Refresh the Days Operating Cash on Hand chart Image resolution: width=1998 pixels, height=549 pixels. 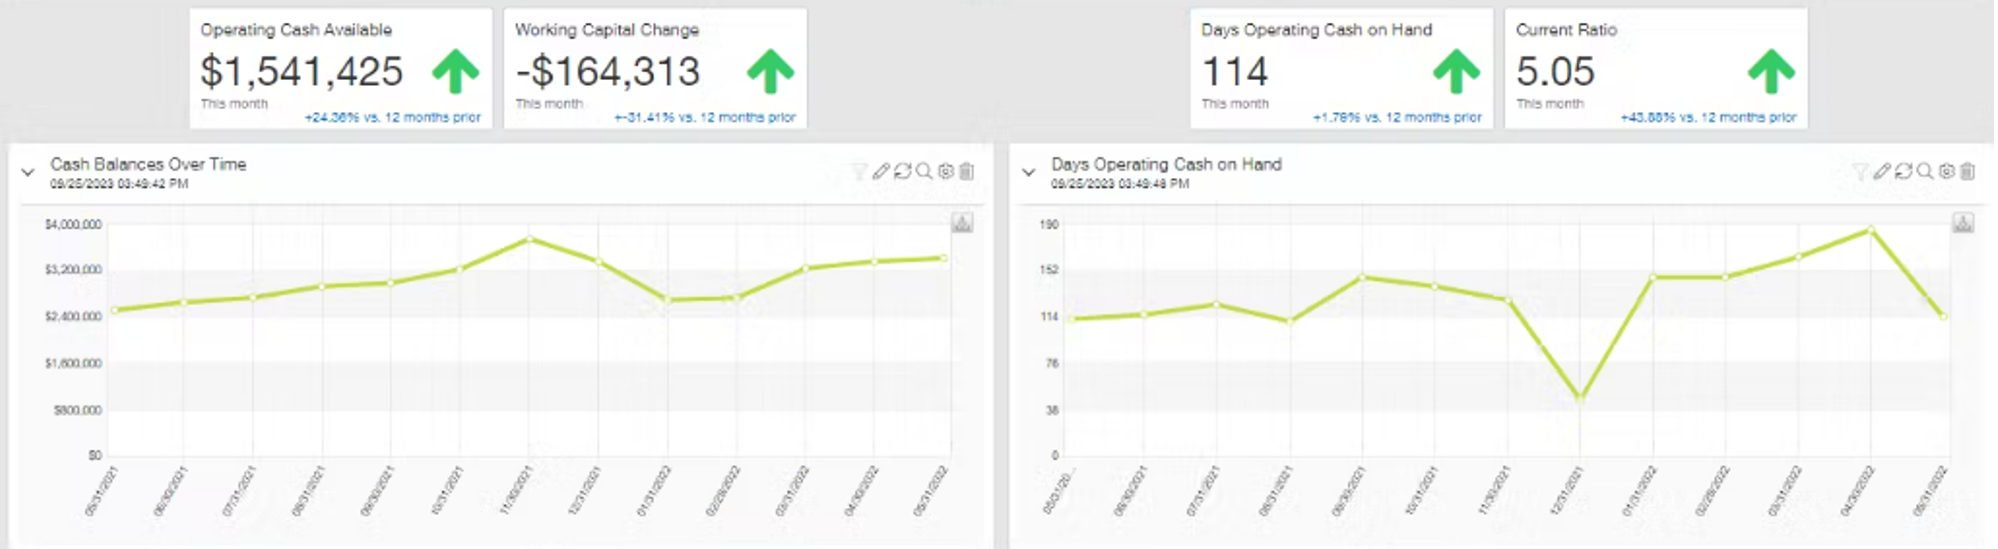tap(1903, 172)
